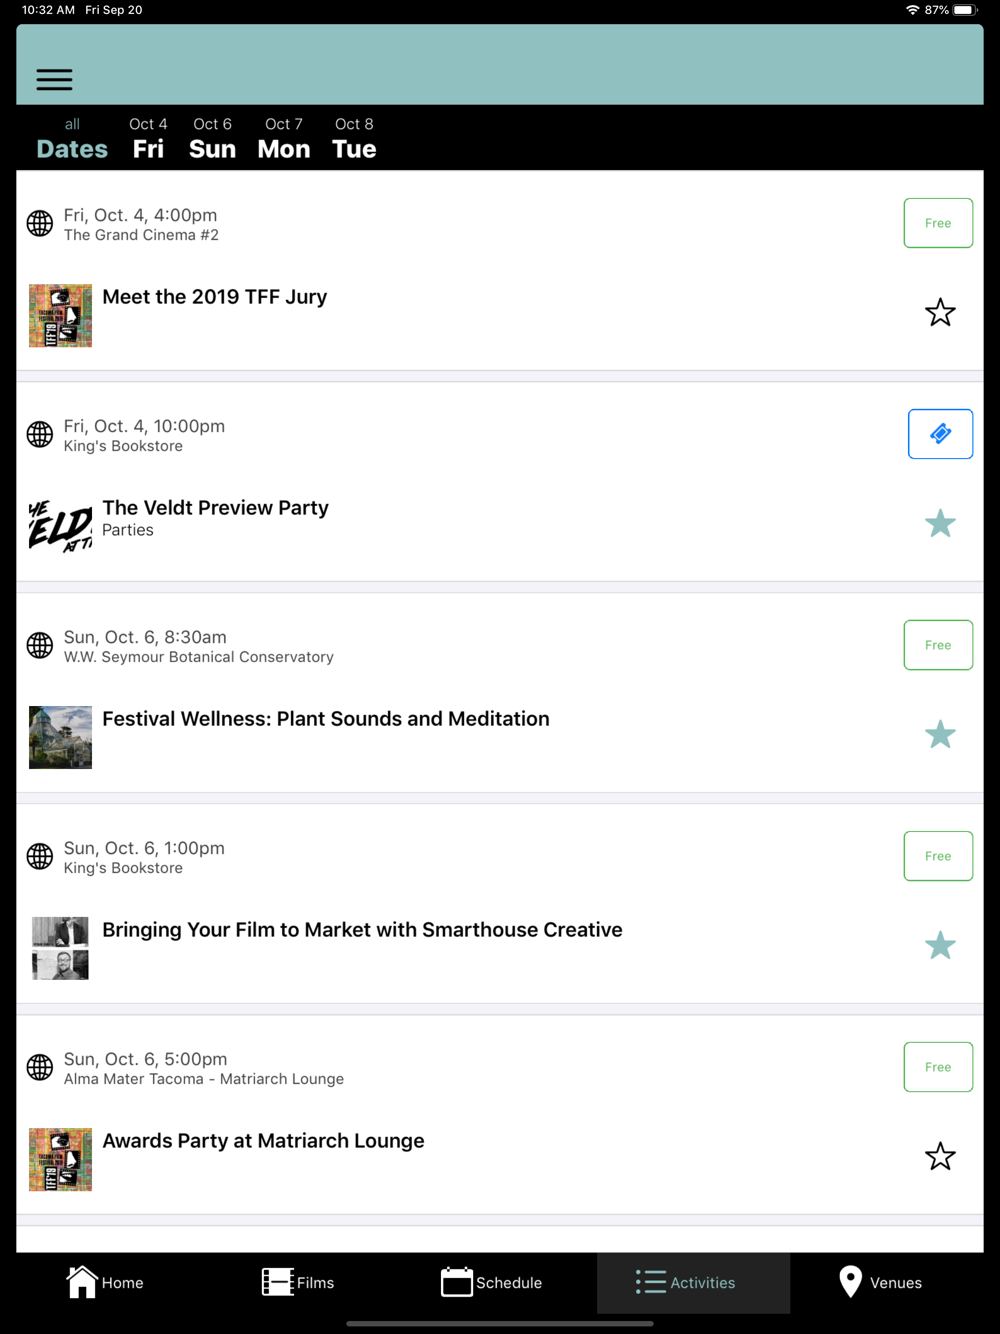
Task: Open the Venues map pin tab
Action: pyautogui.click(x=881, y=1282)
